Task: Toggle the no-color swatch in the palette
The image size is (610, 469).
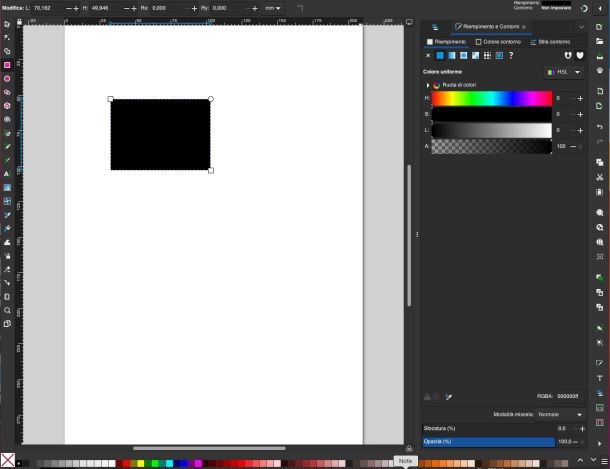Action: tap(7, 460)
